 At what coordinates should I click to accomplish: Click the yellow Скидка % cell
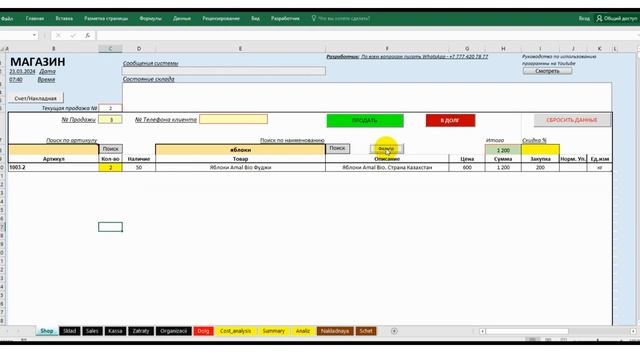pyautogui.click(x=540, y=149)
